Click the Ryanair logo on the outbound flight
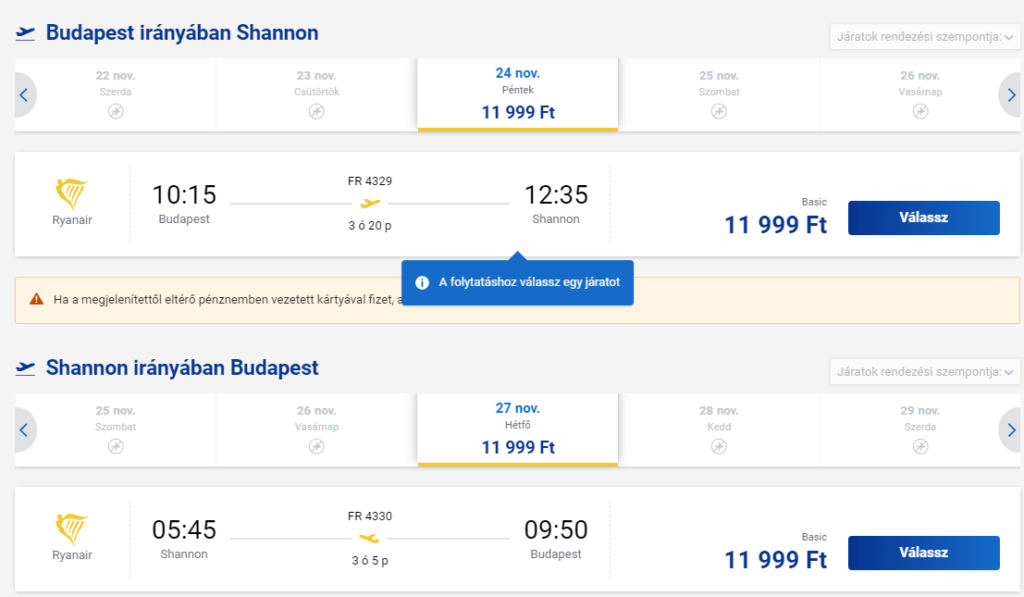Viewport: 1024px width, 597px height. 72,194
